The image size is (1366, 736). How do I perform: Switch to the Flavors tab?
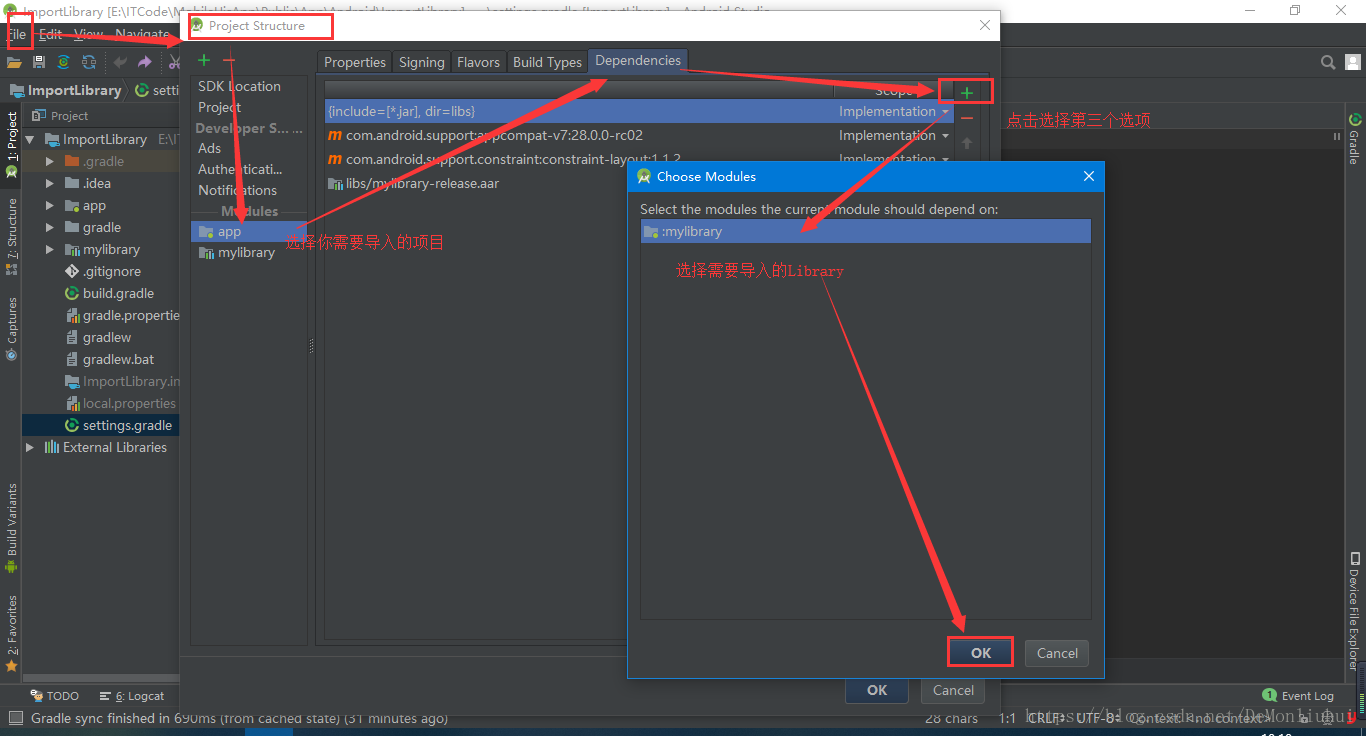click(478, 62)
